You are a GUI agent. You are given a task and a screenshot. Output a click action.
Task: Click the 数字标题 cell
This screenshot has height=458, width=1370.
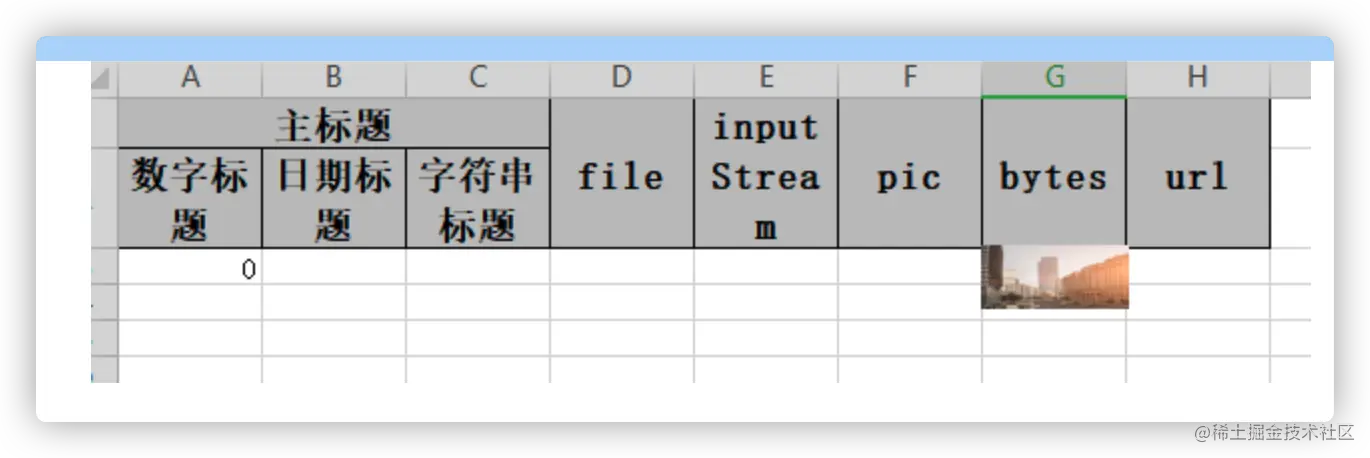tap(190, 199)
